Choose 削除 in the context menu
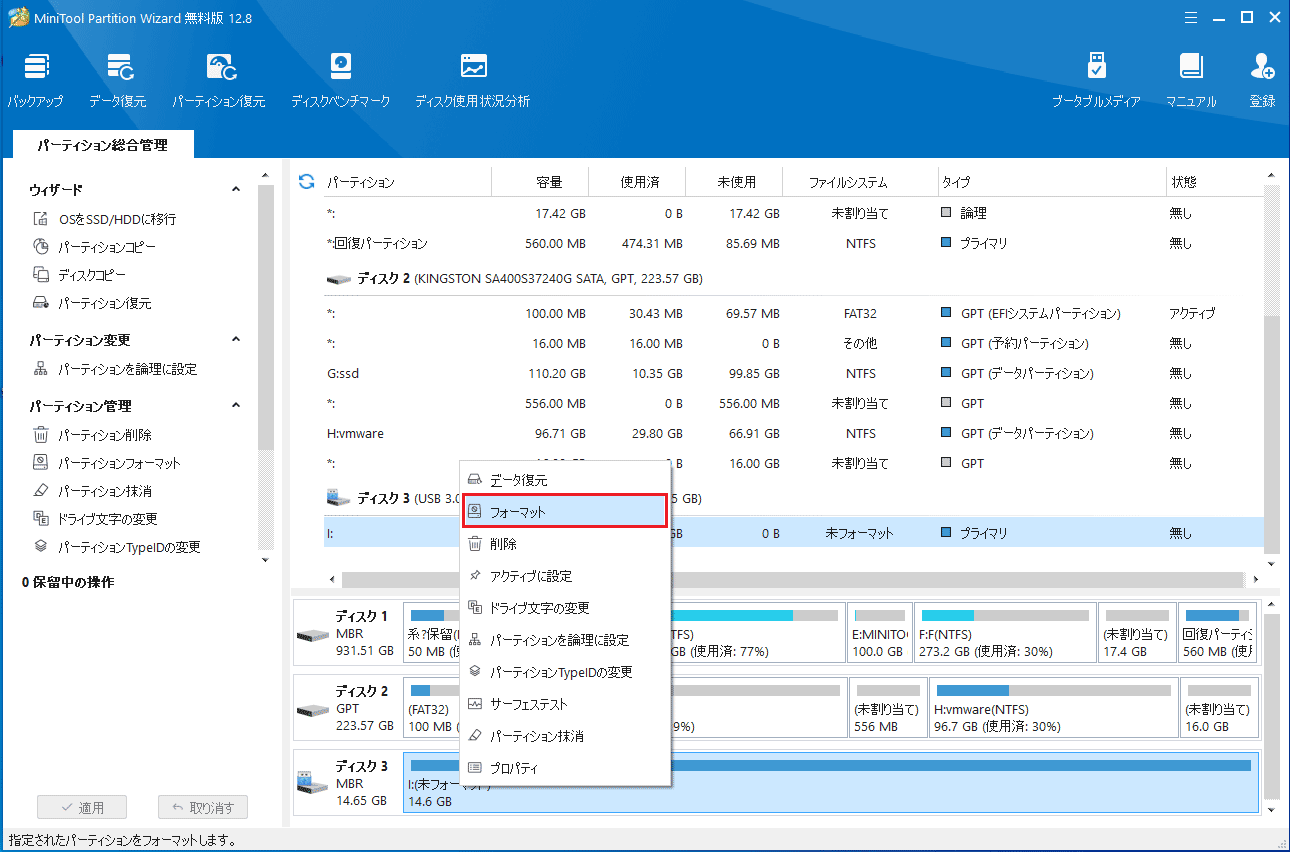The height and width of the screenshot is (852, 1290). pos(565,544)
